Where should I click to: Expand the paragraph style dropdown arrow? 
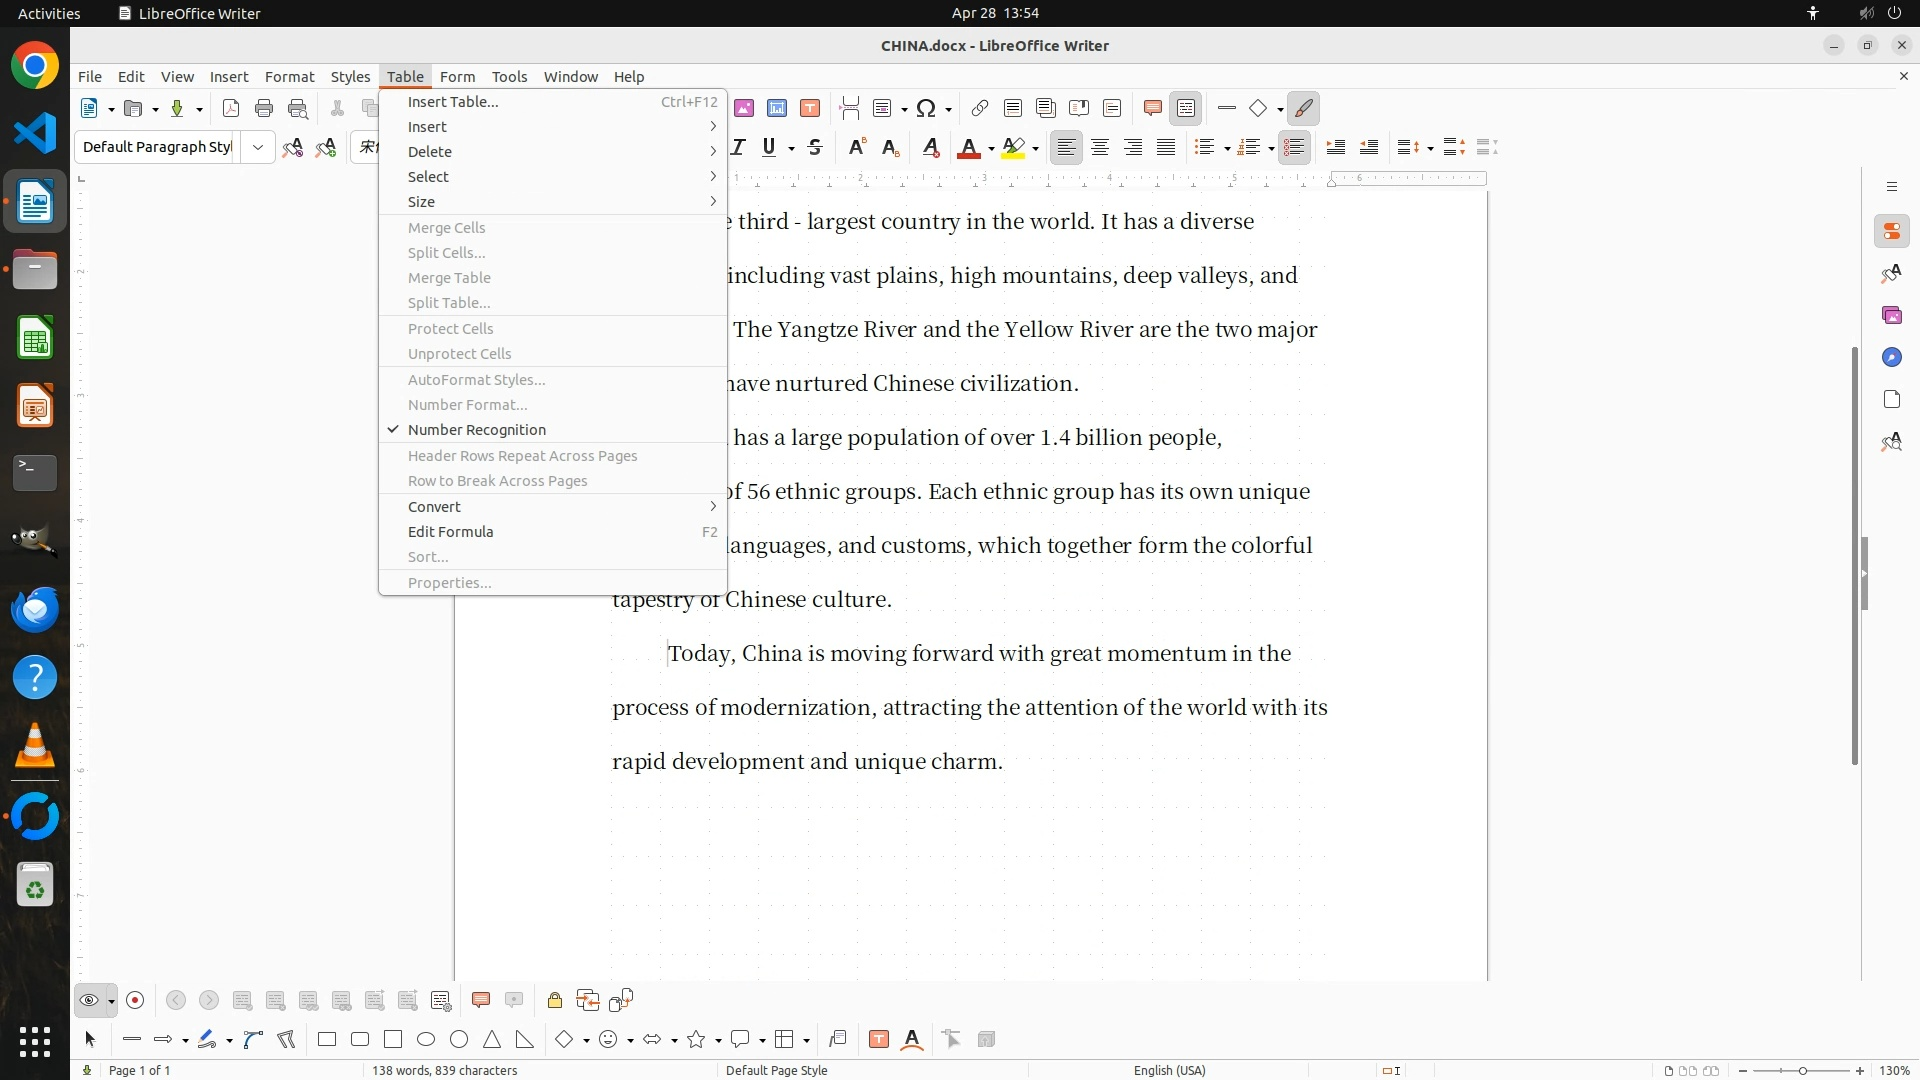pos(258,148)
